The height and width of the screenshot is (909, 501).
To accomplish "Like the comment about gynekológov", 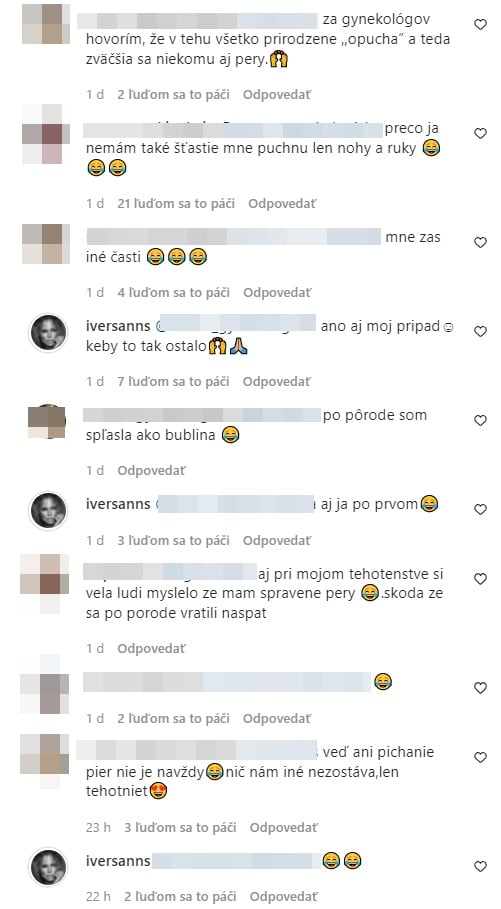I will 480,24.
